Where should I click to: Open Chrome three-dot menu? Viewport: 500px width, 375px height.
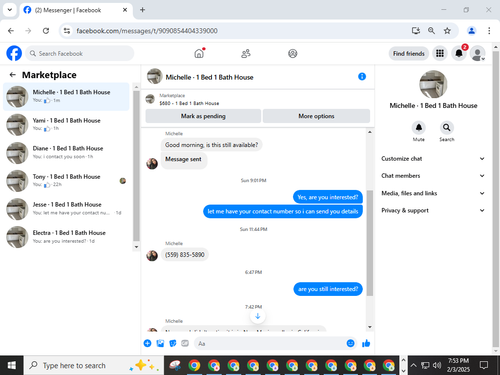(x=489, y=31)
